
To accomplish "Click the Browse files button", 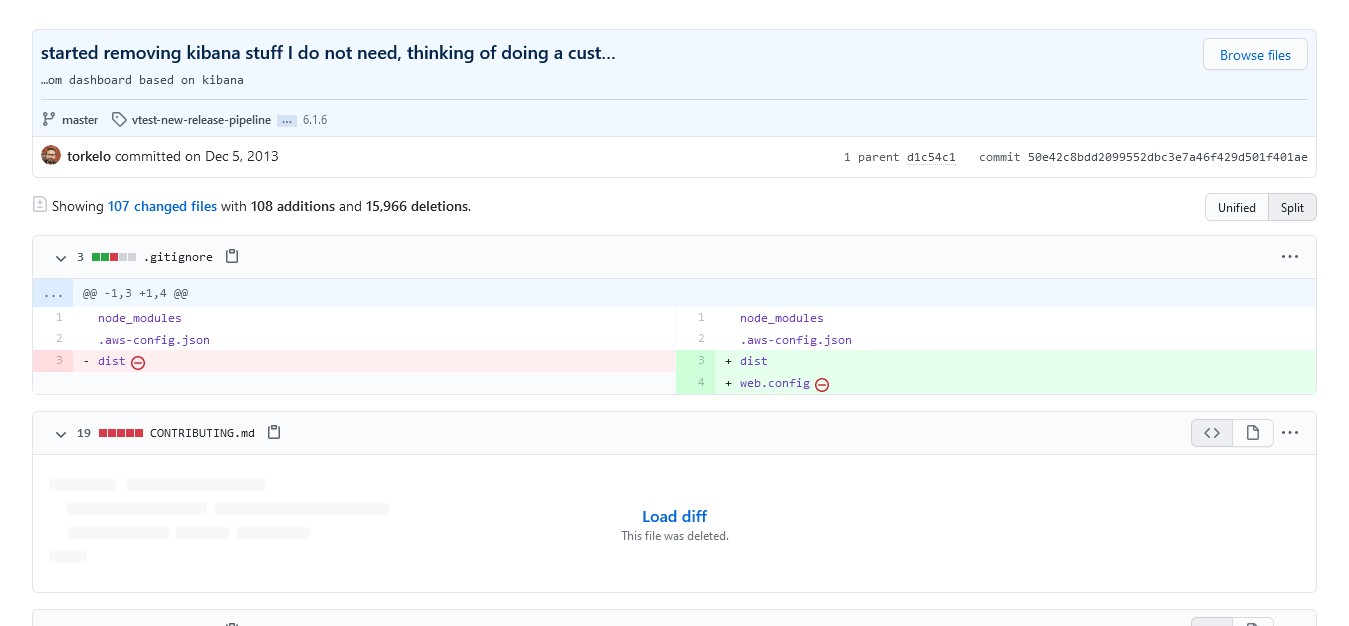I will pos(1255,54).
